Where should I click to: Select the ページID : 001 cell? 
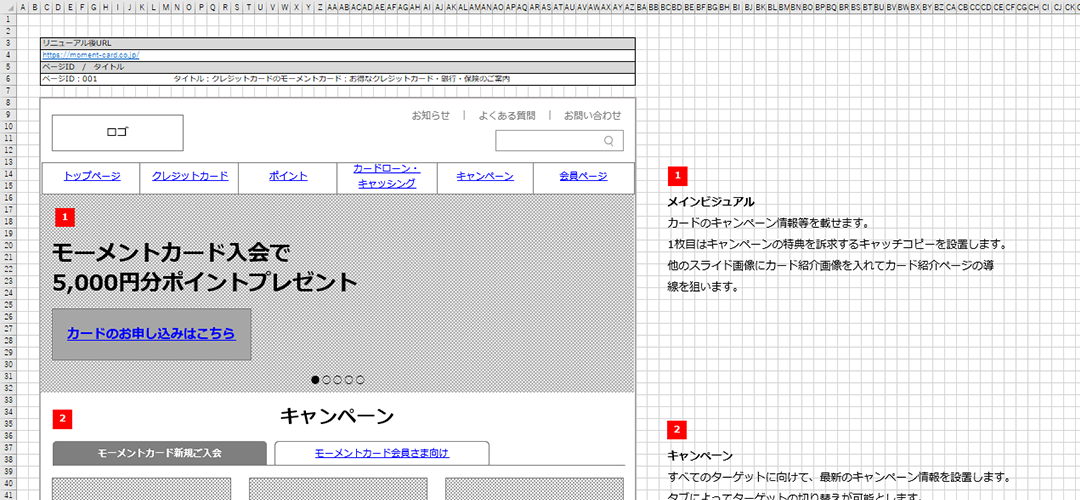(x=70, y=79)
